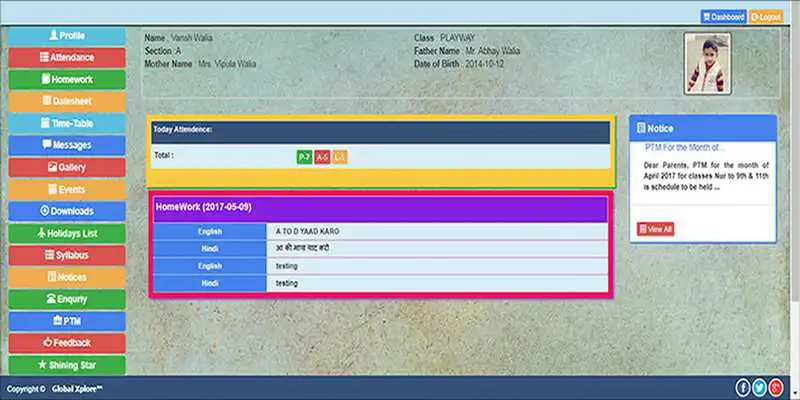This screenshot has width=800, height=400.
Task: Click the green P-7 present badge
Action: [x=304, y=157]
